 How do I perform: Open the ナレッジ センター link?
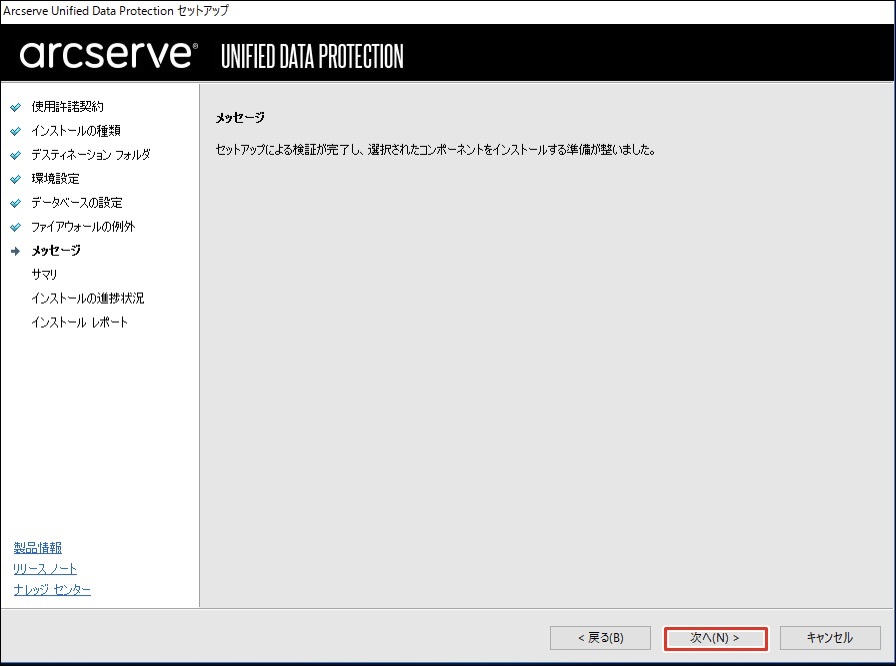(x=52, y=589)
